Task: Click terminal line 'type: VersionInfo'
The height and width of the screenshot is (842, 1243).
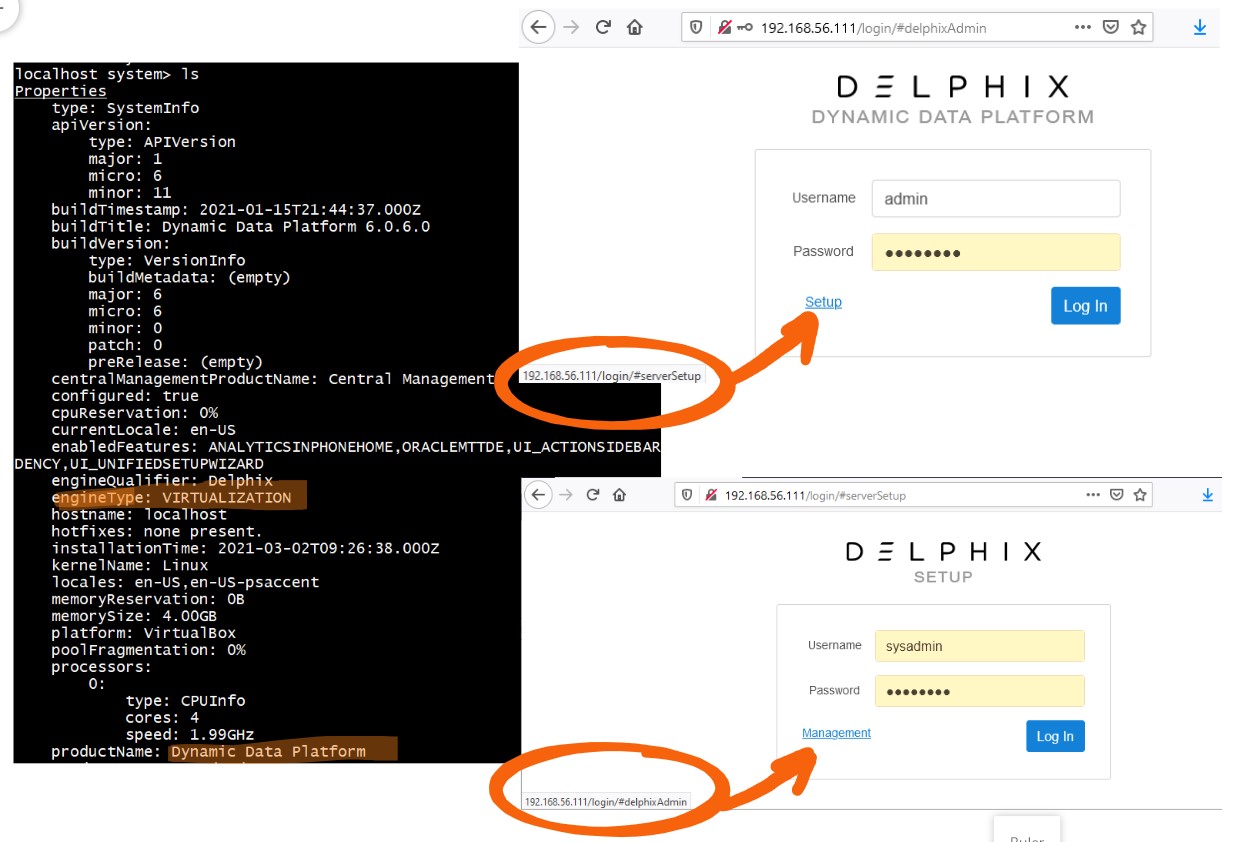Action: [166, 260]
